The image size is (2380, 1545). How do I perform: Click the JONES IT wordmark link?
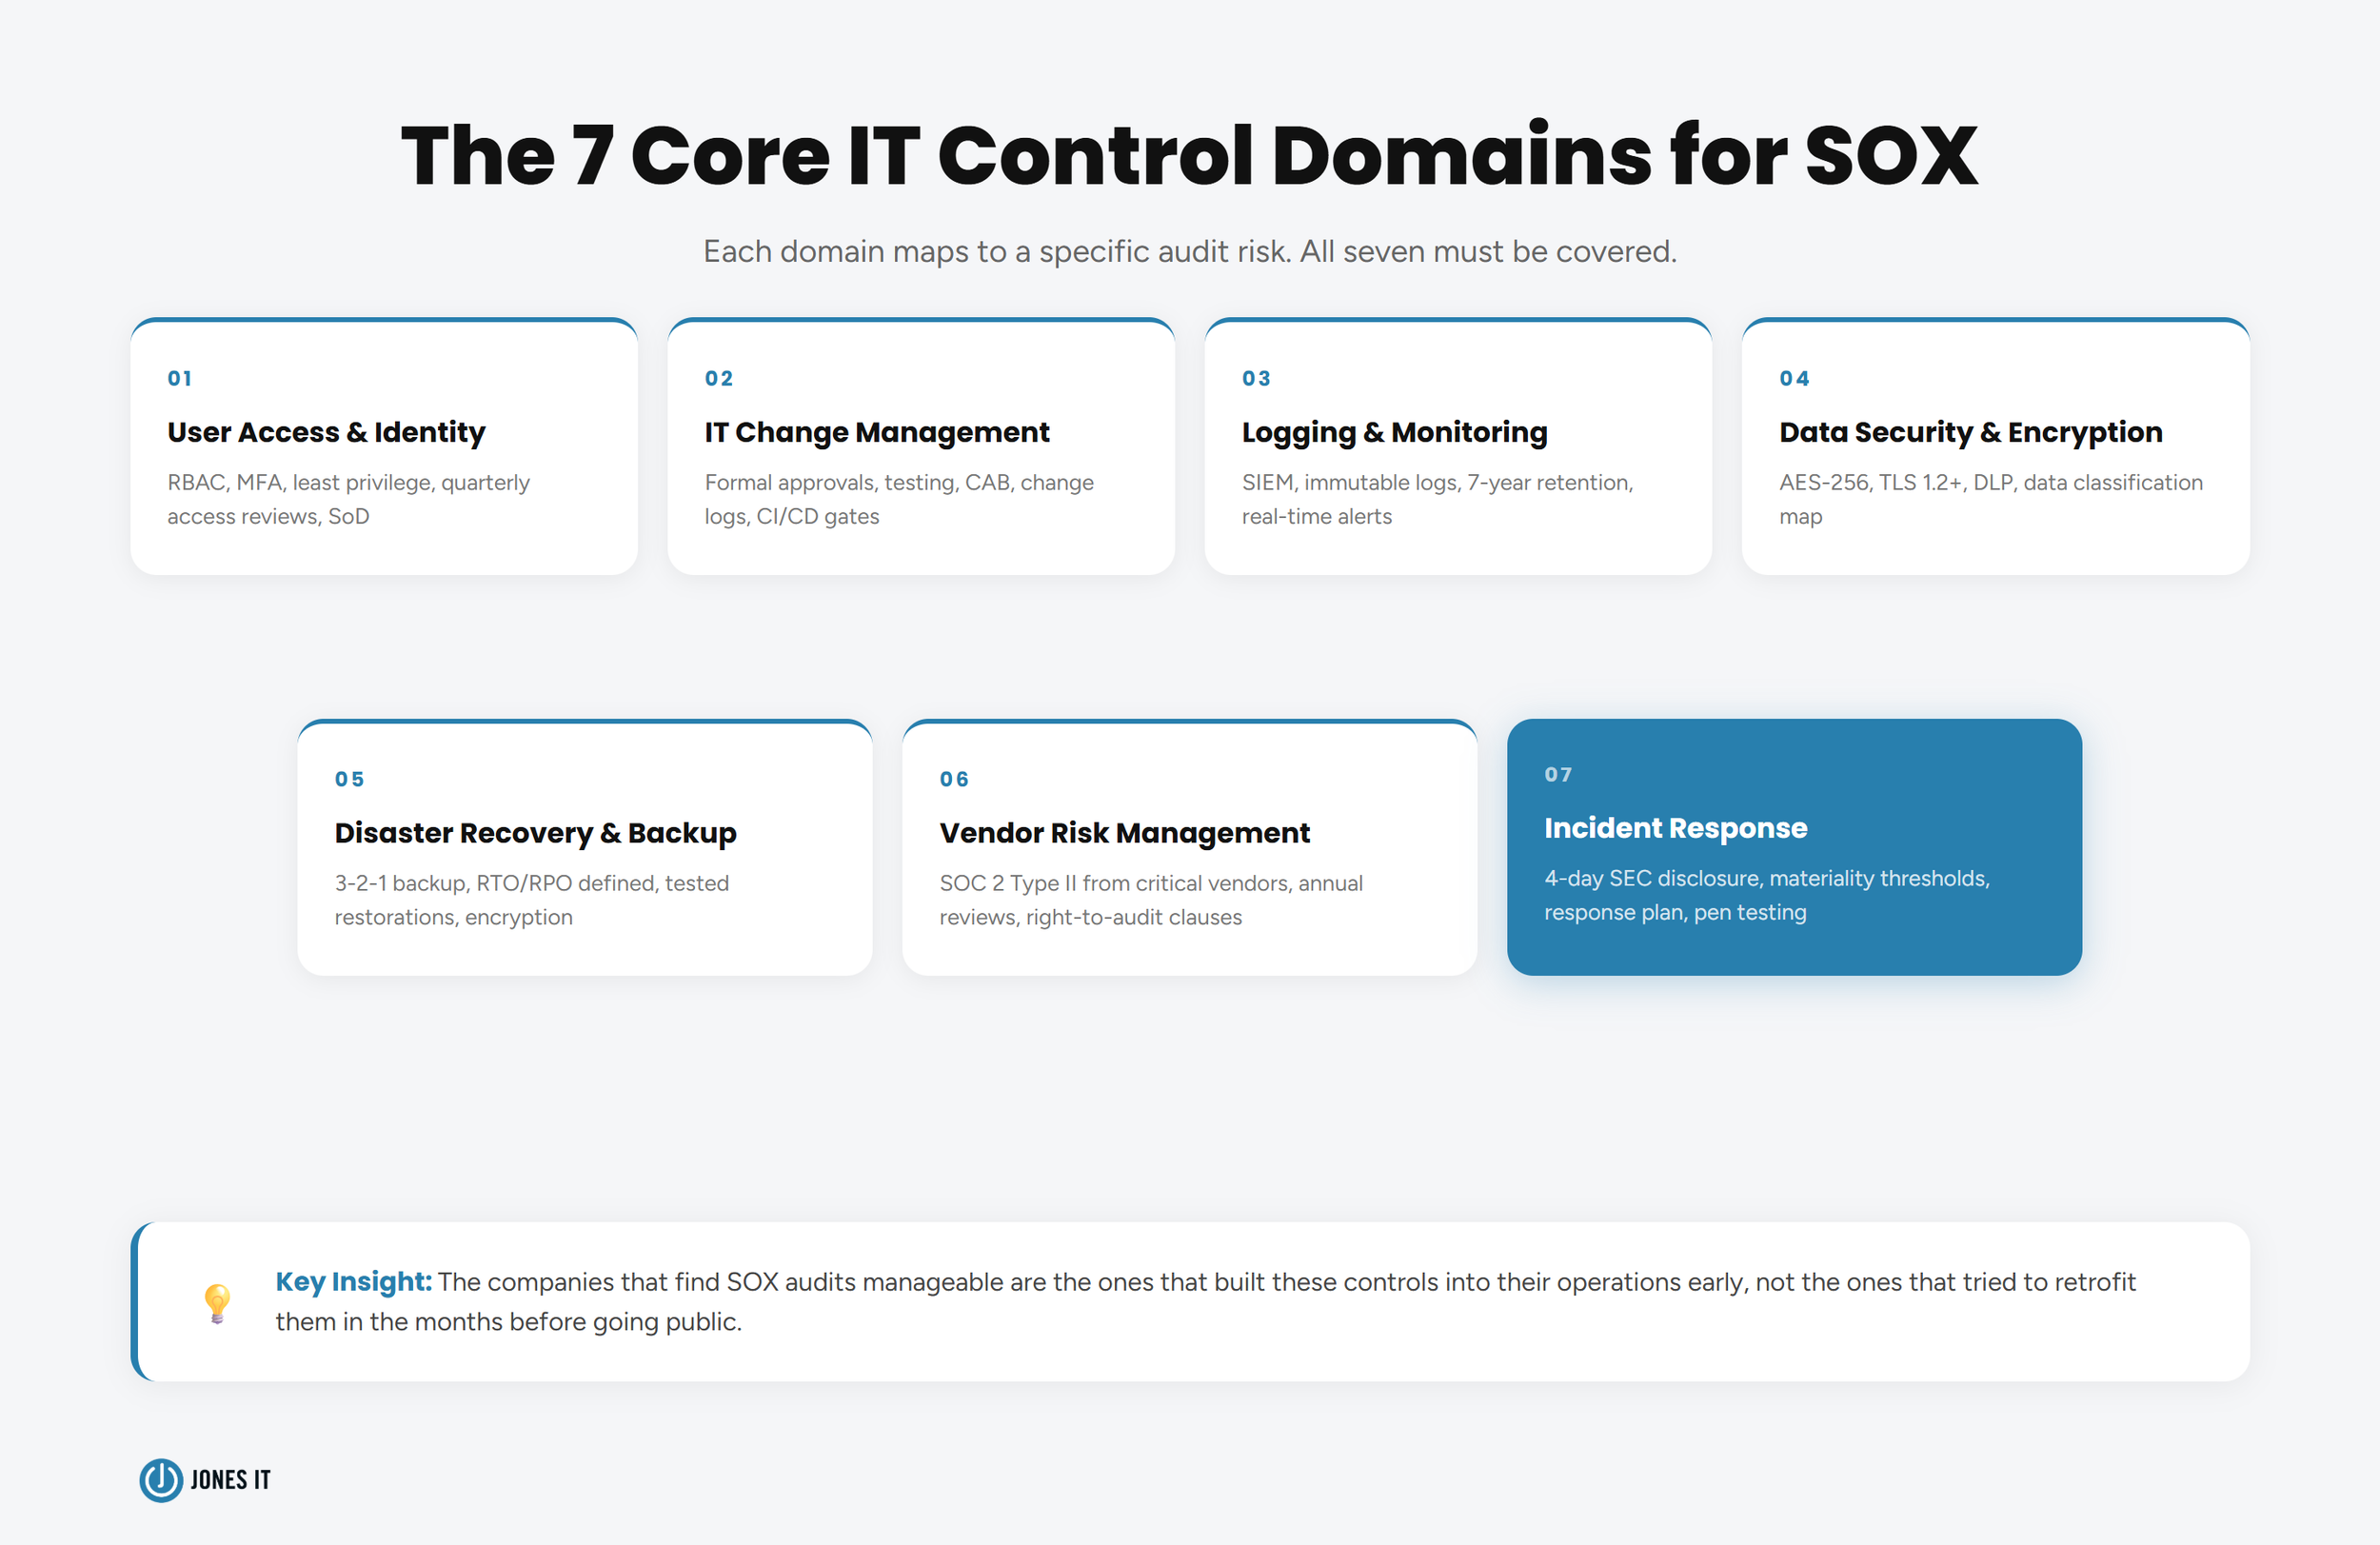tap(229, 1481)
